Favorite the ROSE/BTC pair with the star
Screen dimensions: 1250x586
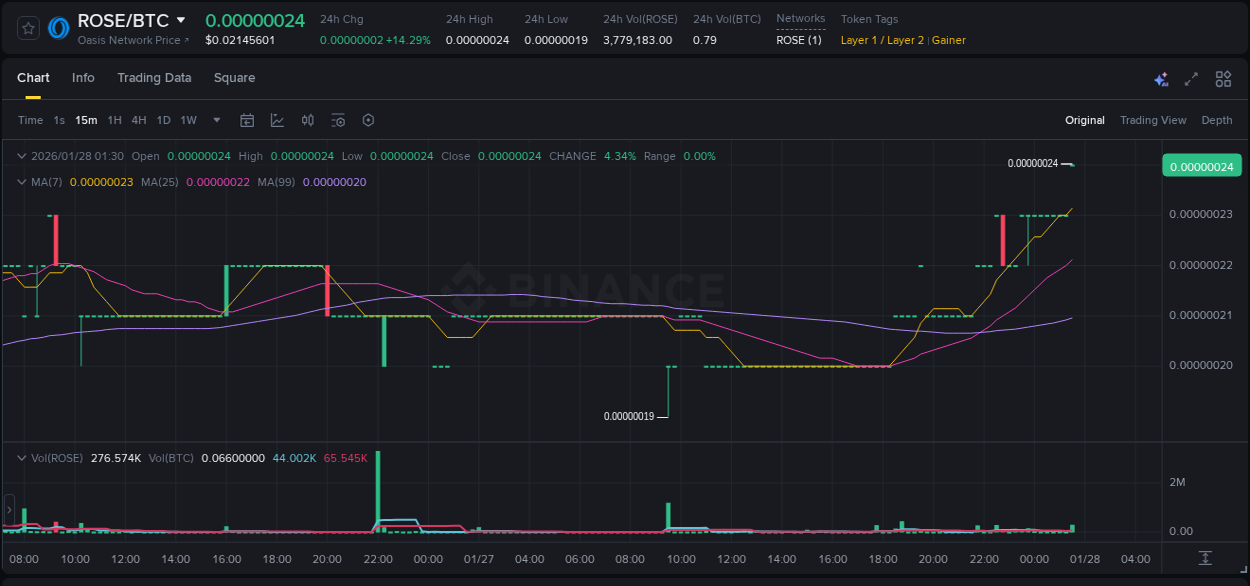click(x=27, y=29)
